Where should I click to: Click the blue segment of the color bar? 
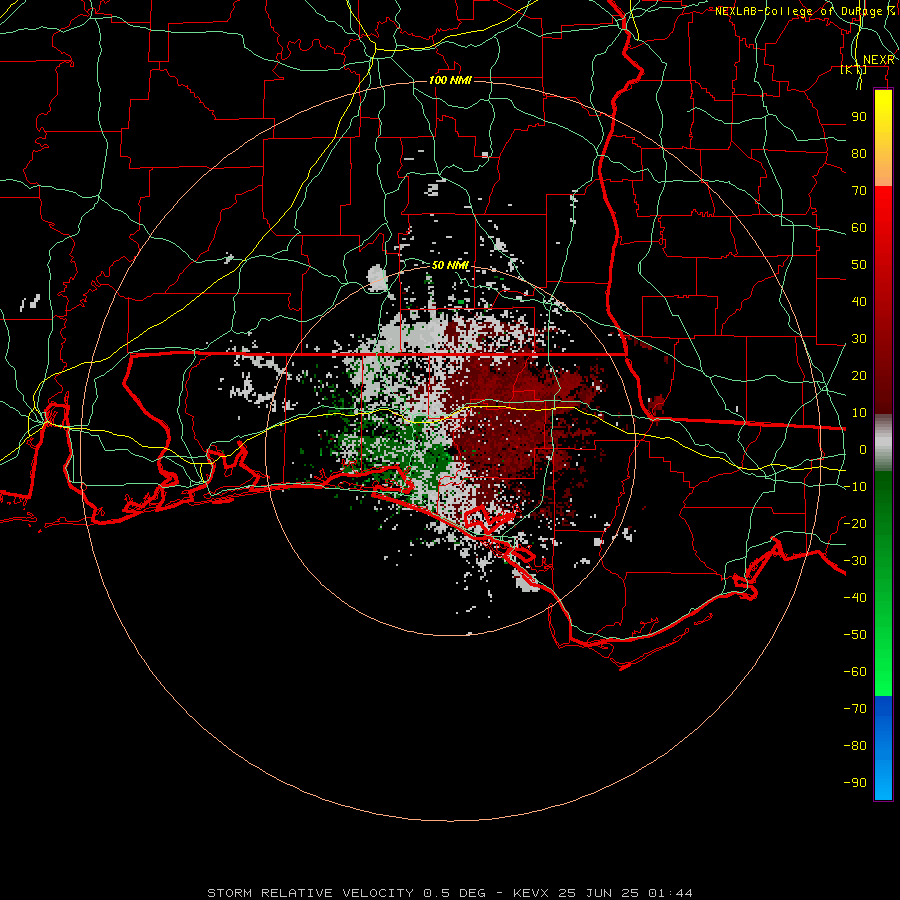click(883, 748)
